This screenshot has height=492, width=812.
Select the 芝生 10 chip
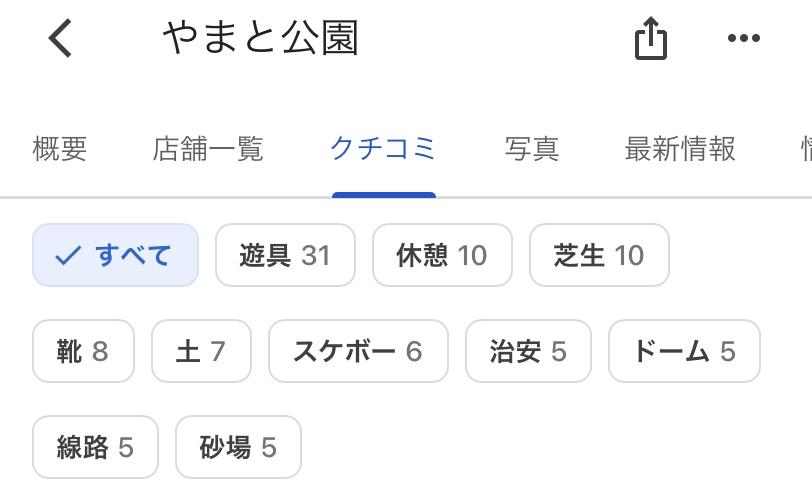[599, 255]
